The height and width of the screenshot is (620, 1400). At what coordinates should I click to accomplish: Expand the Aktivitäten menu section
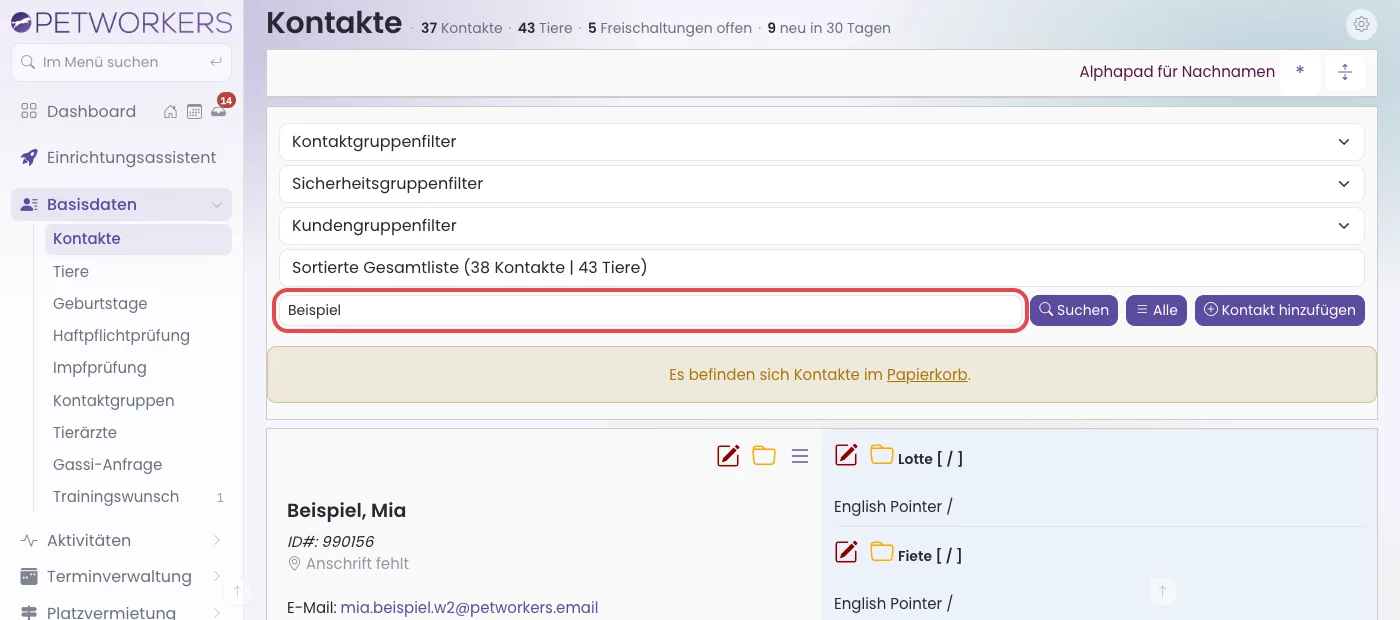tap(121, 540)
